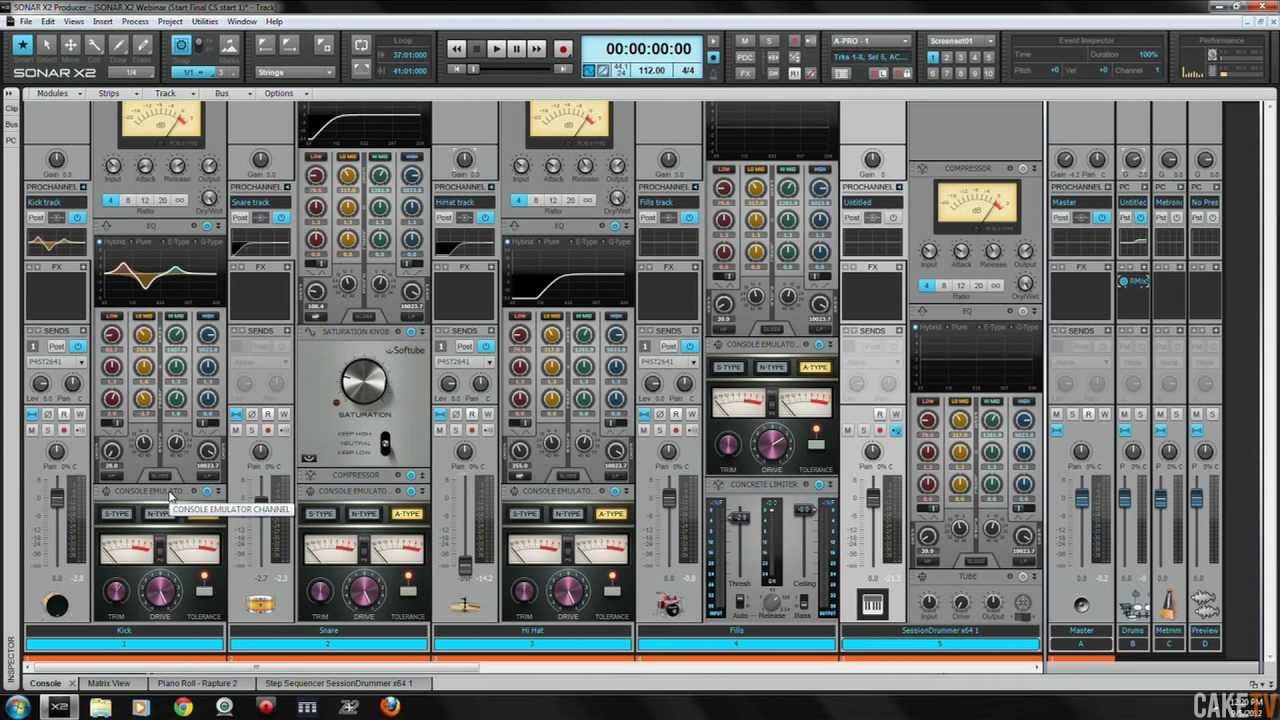Click the PDC override button
The image size is (1280, 720).
(x=745, y=57)
